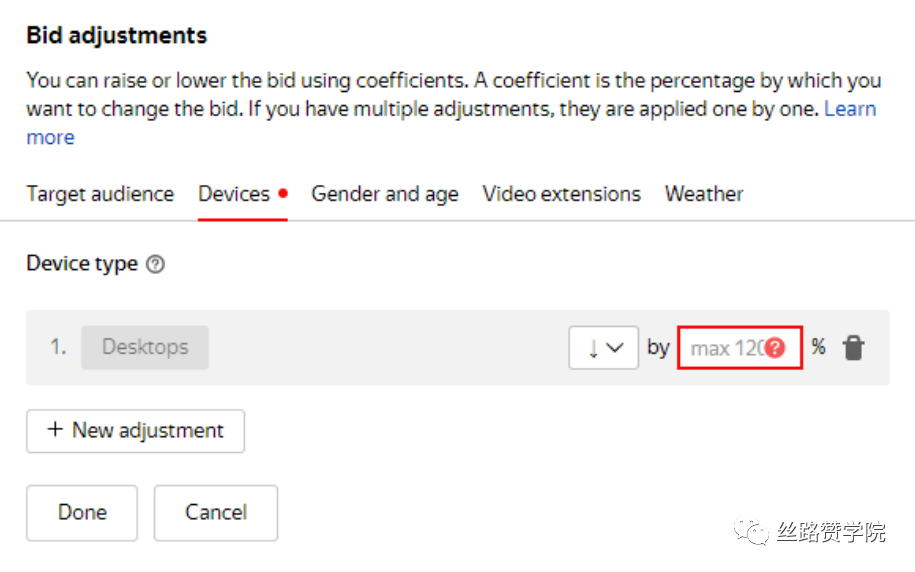Follow the Learn more link
The width and height of the screenshot is (915, 572).
pyautogui.click(x=850, y=109)
